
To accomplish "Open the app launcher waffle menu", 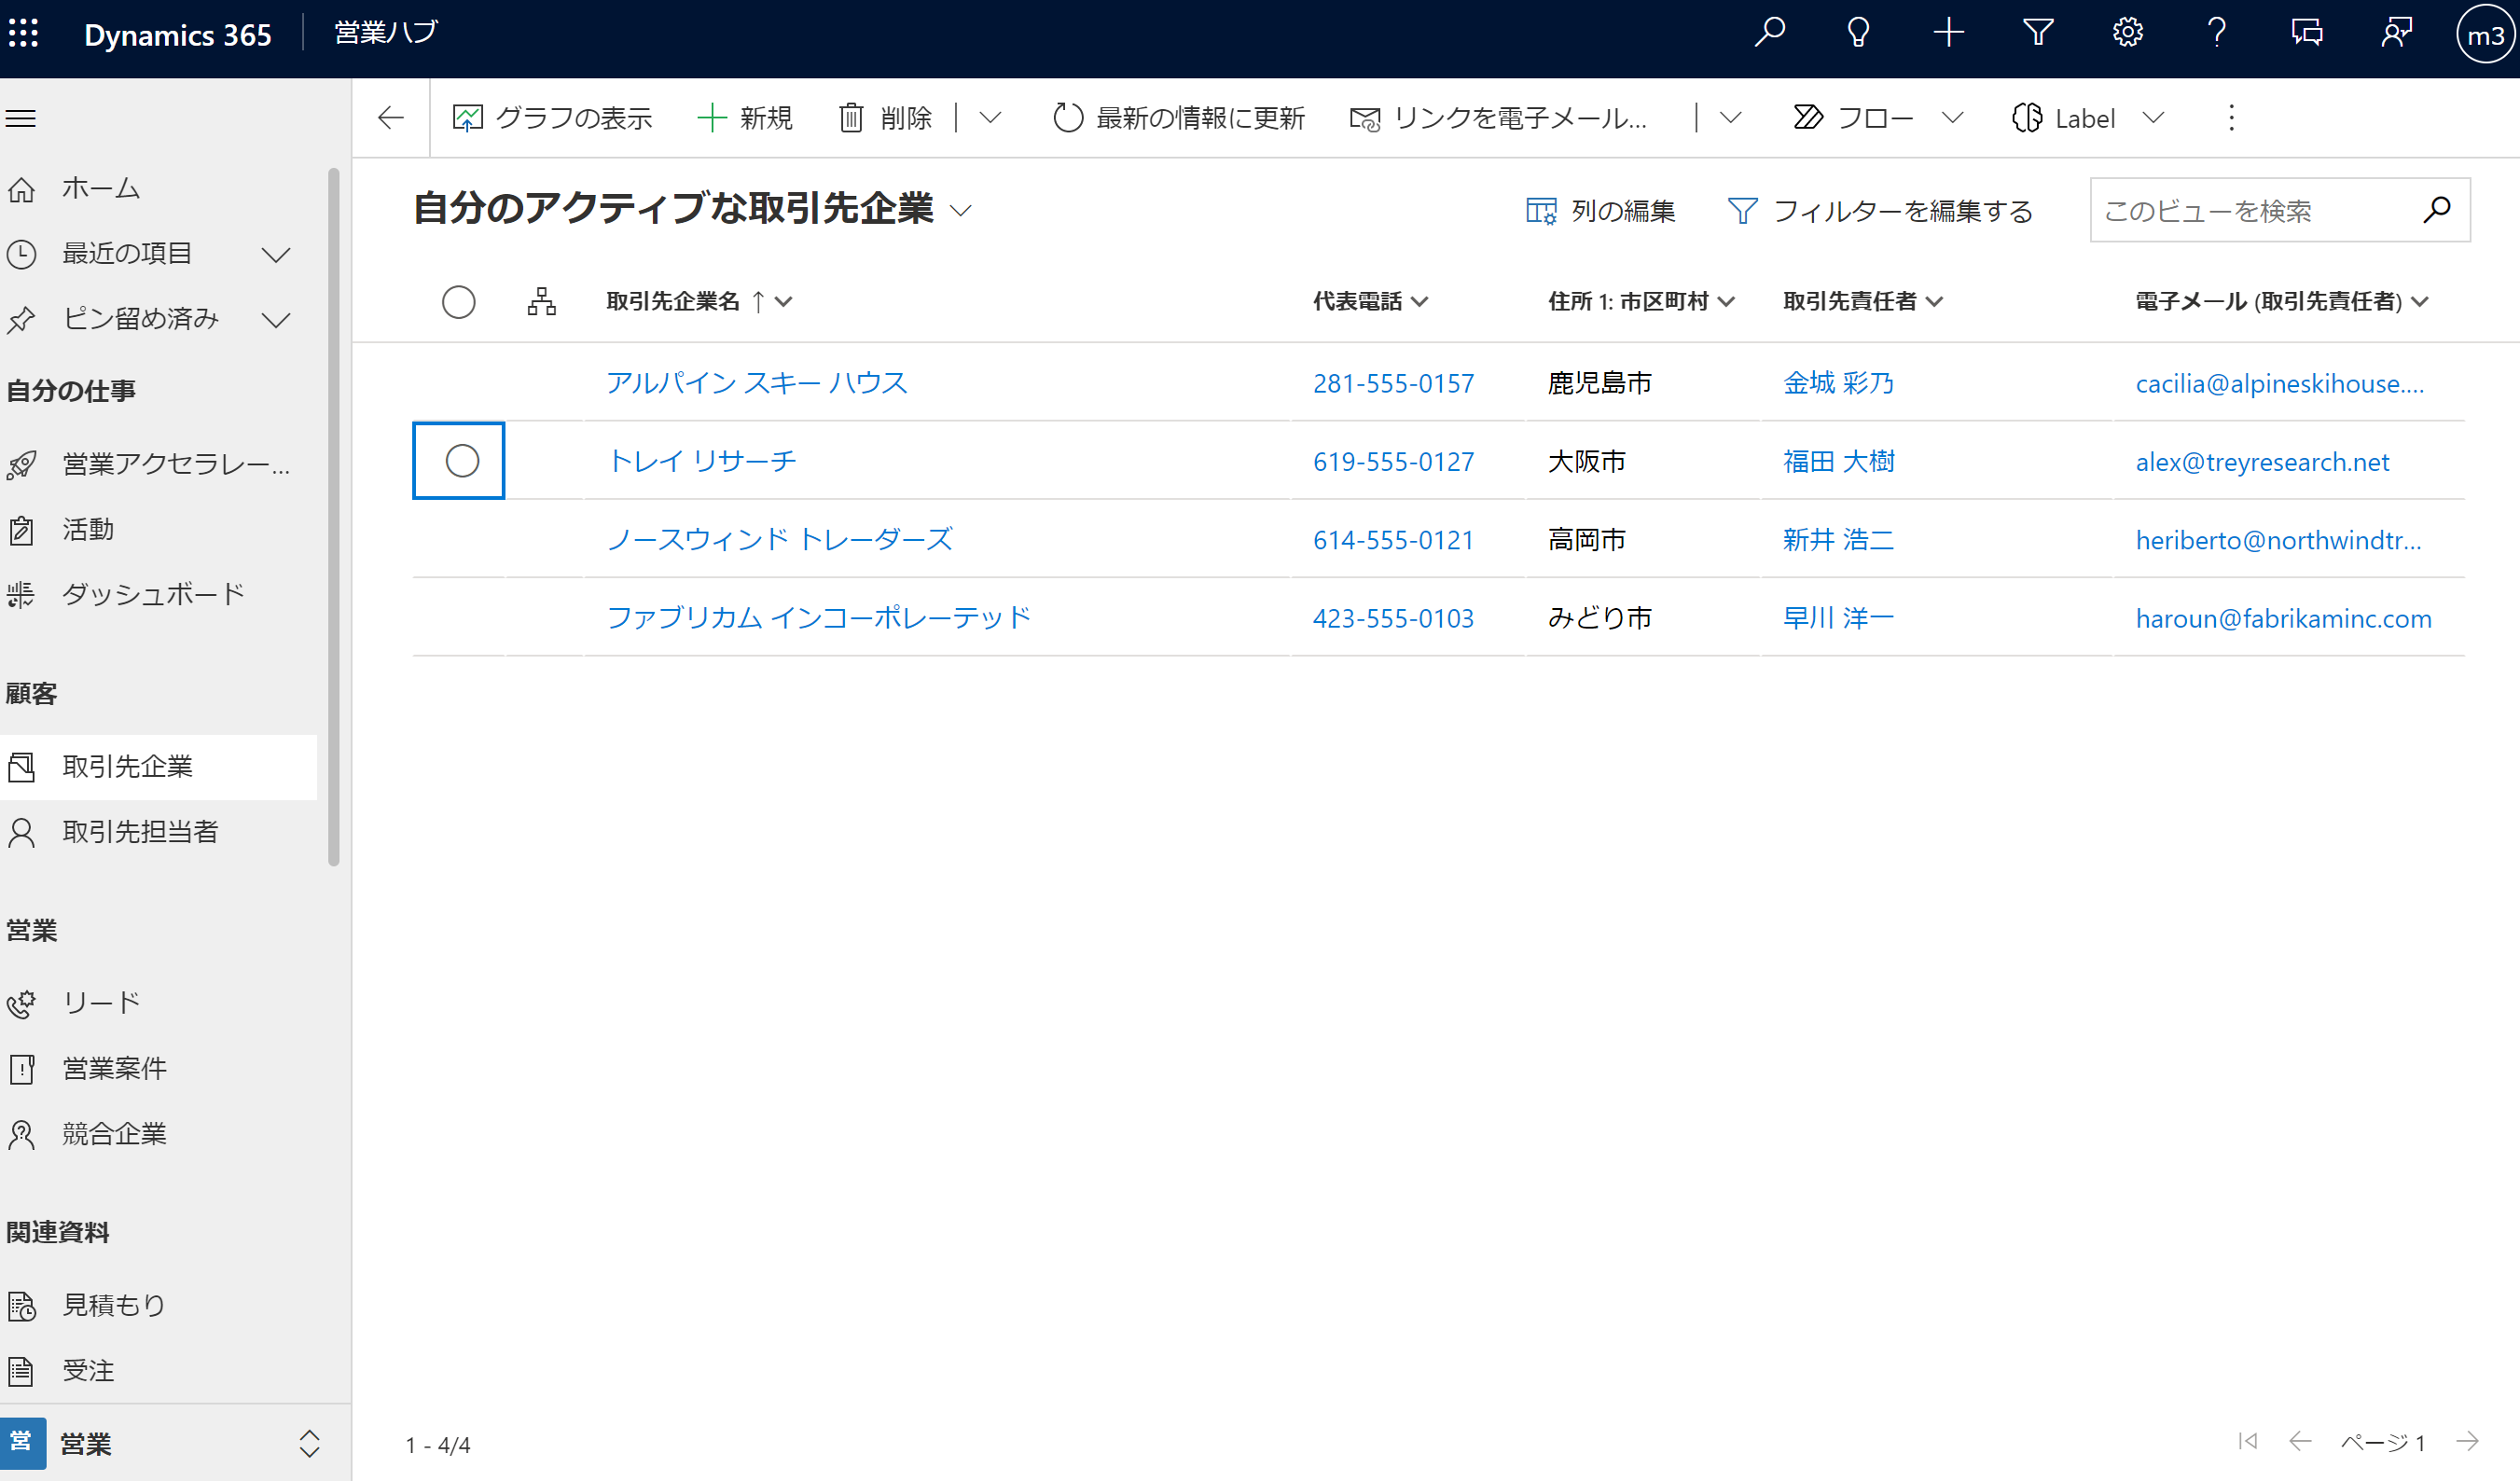I will point(24,34).
